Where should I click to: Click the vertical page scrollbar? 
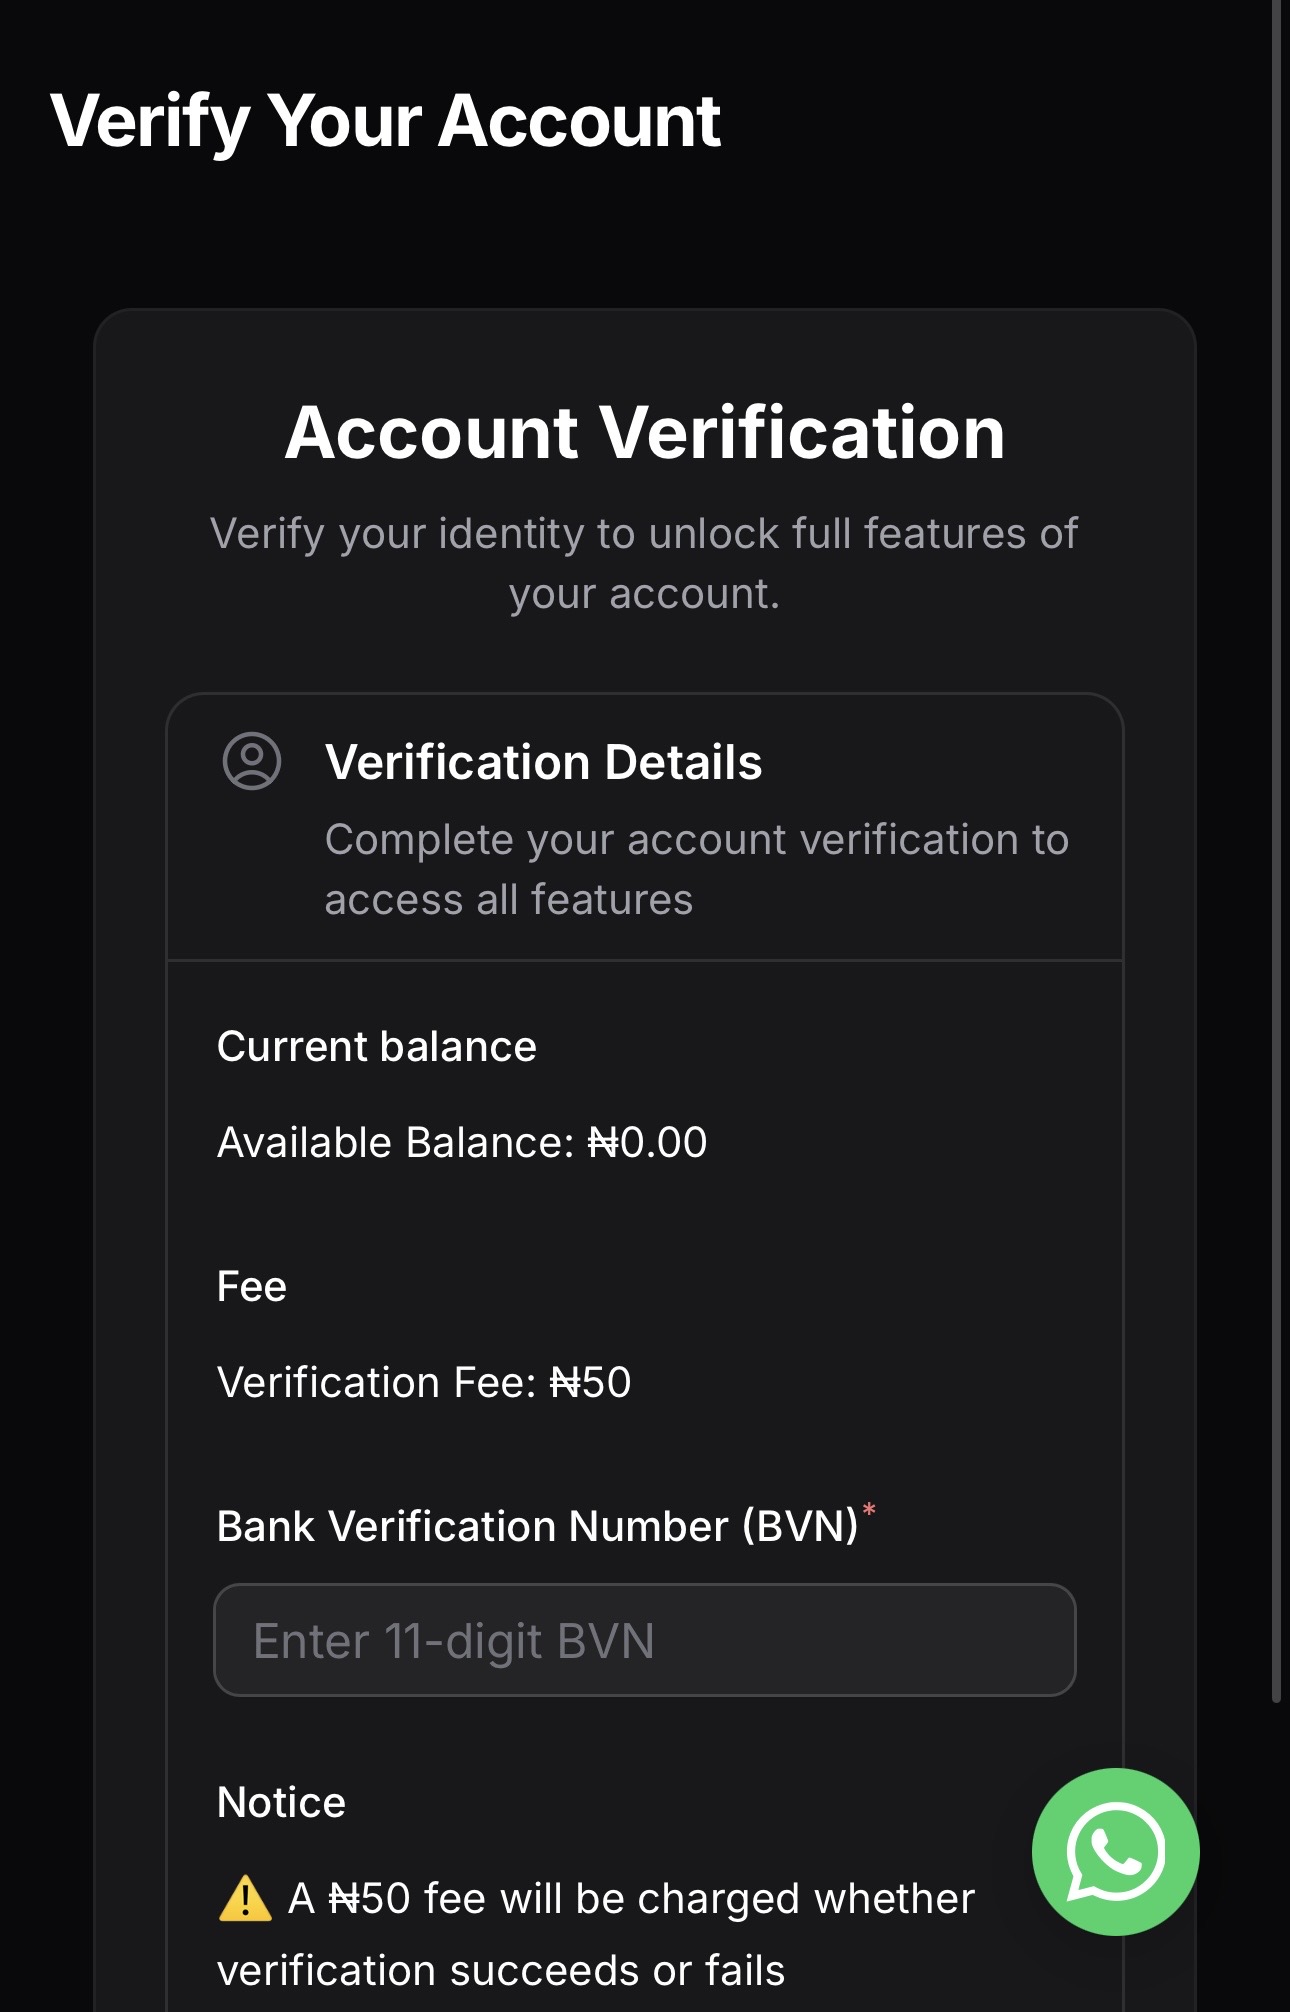click(1276, 850)
